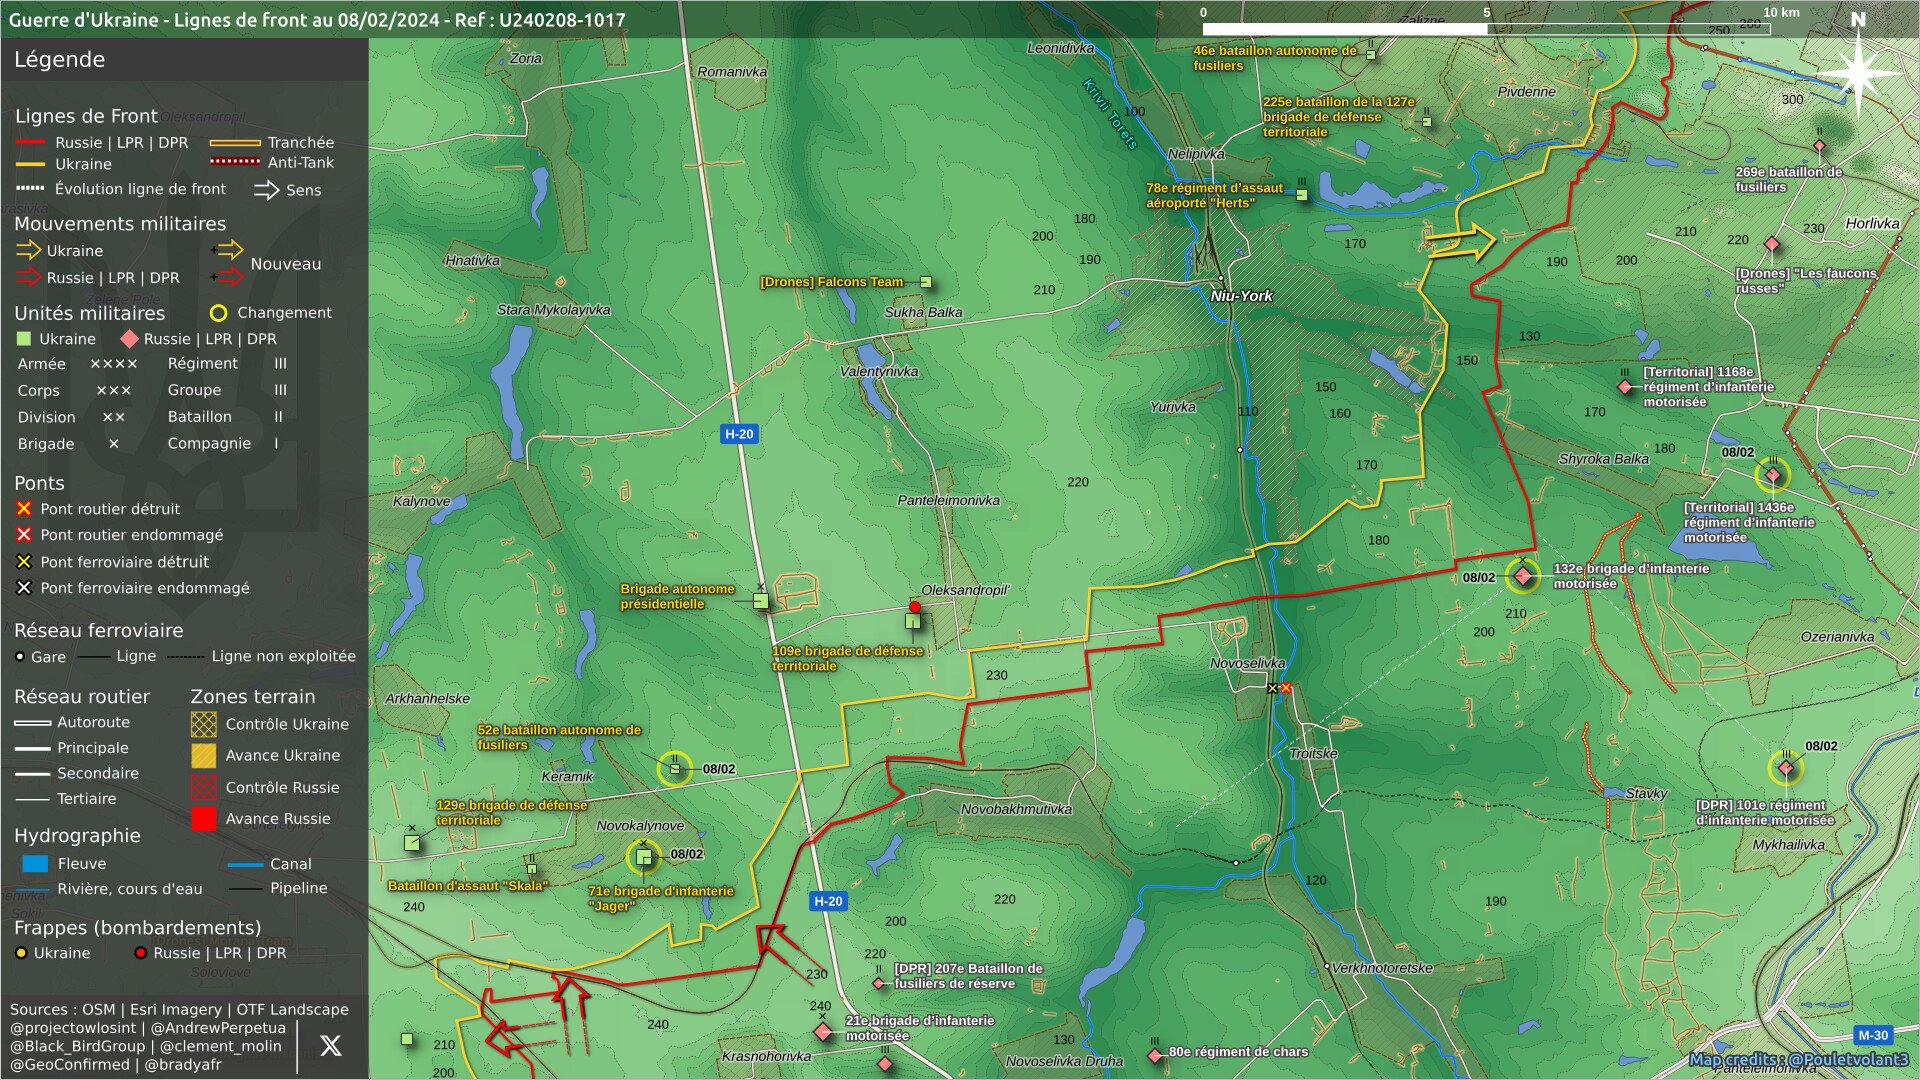Click the yellow Changement circle in legend
1920x1080 pixels.
(x=218, y=313)
